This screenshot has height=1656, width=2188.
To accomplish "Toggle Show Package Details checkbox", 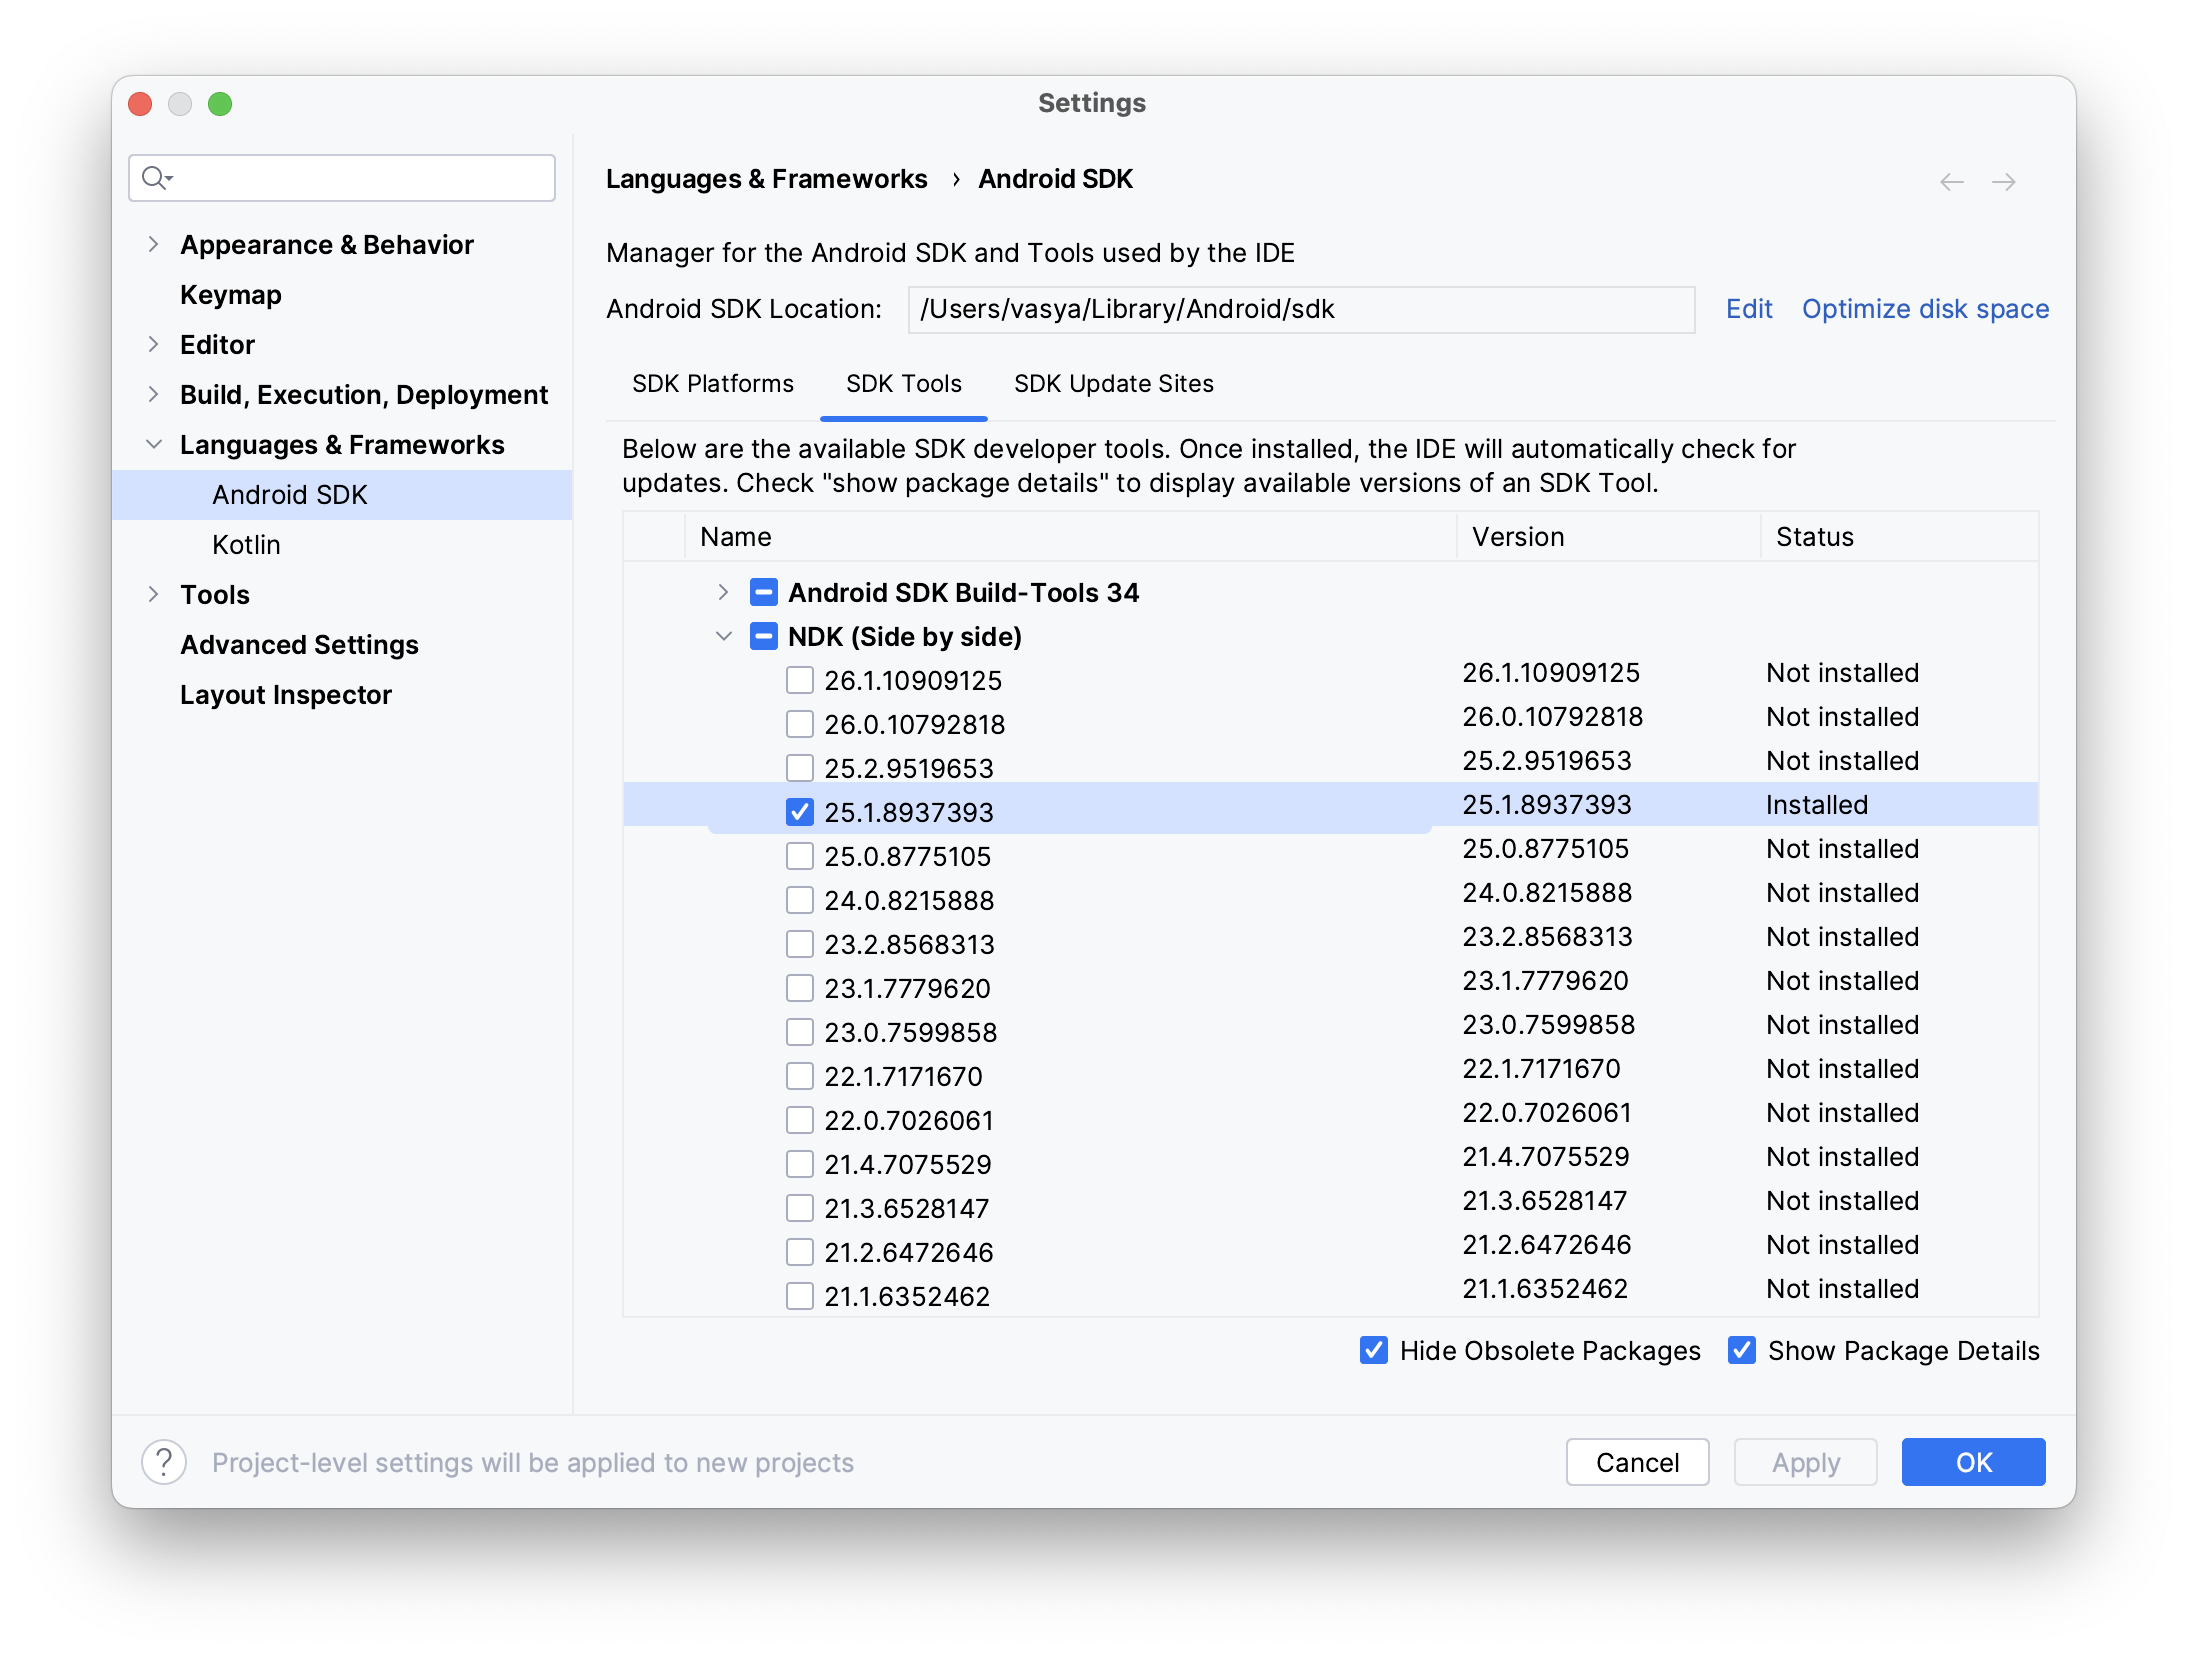I will 1741,1350.
